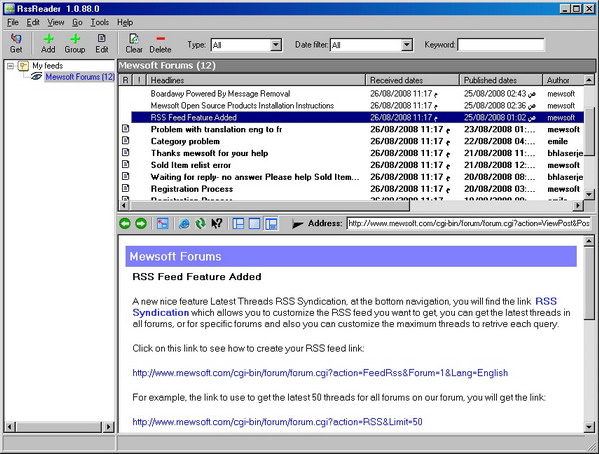Click unread icon for Thanks mewsoft row
The height and width of the screenshot is (454, 599).
pyautogui.click(x=125, y=152)
